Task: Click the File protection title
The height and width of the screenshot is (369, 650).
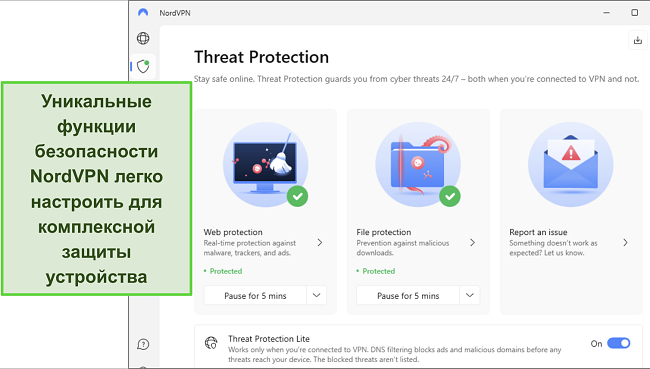Action: click(384, 232)
